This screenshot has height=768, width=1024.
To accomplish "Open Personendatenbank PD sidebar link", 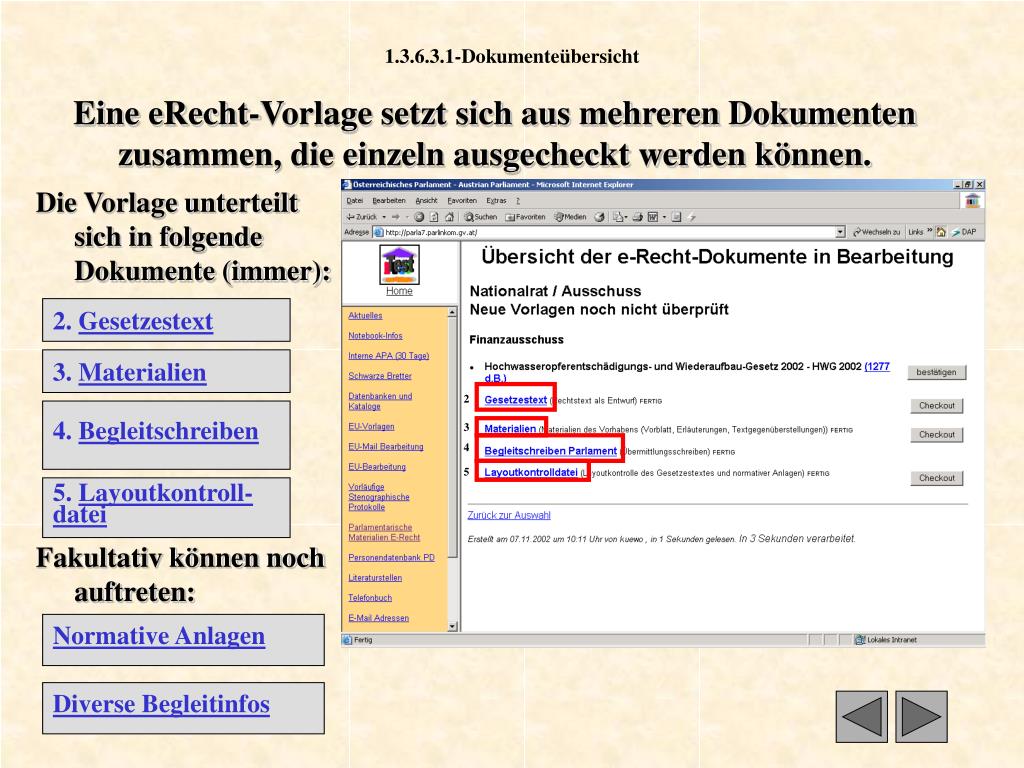I will tap(391, 558).
